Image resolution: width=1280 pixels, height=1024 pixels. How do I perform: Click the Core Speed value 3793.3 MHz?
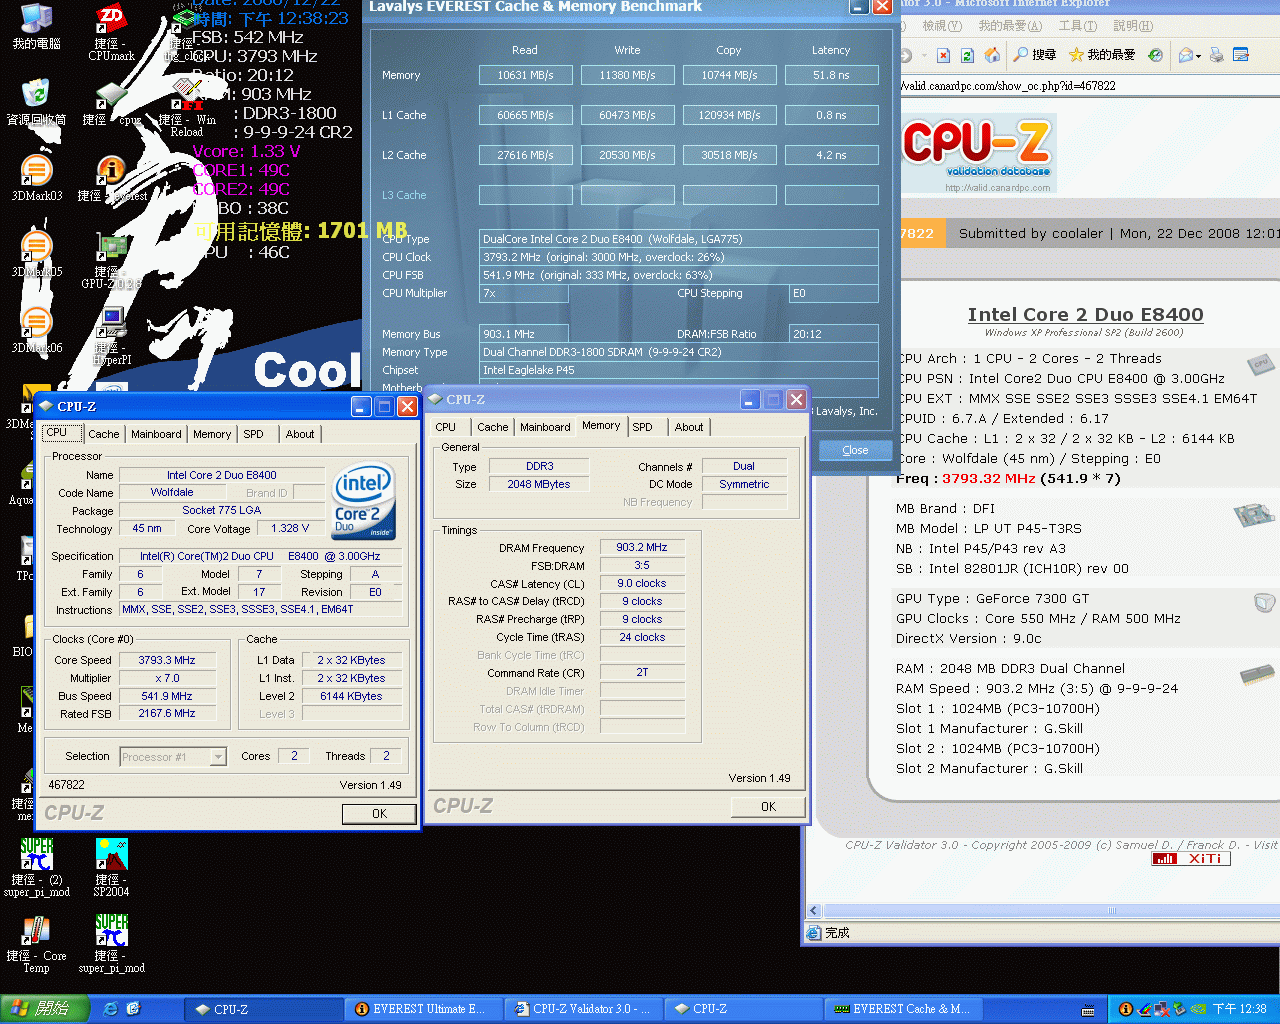pyautogui.click(x=167, y=660)
